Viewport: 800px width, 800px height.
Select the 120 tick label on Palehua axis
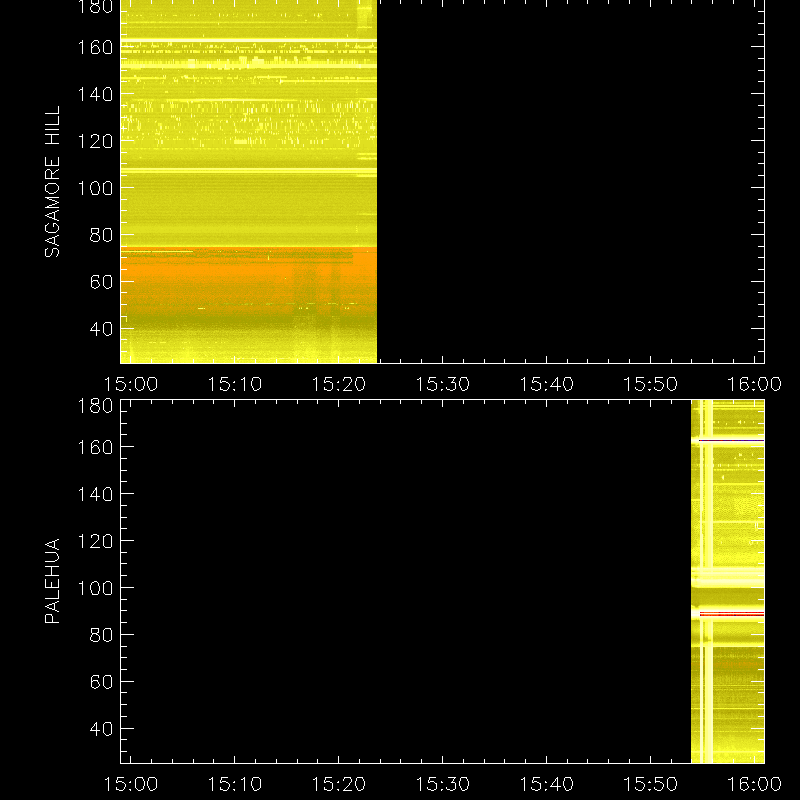pyautogui.click(x=95, y=541)
